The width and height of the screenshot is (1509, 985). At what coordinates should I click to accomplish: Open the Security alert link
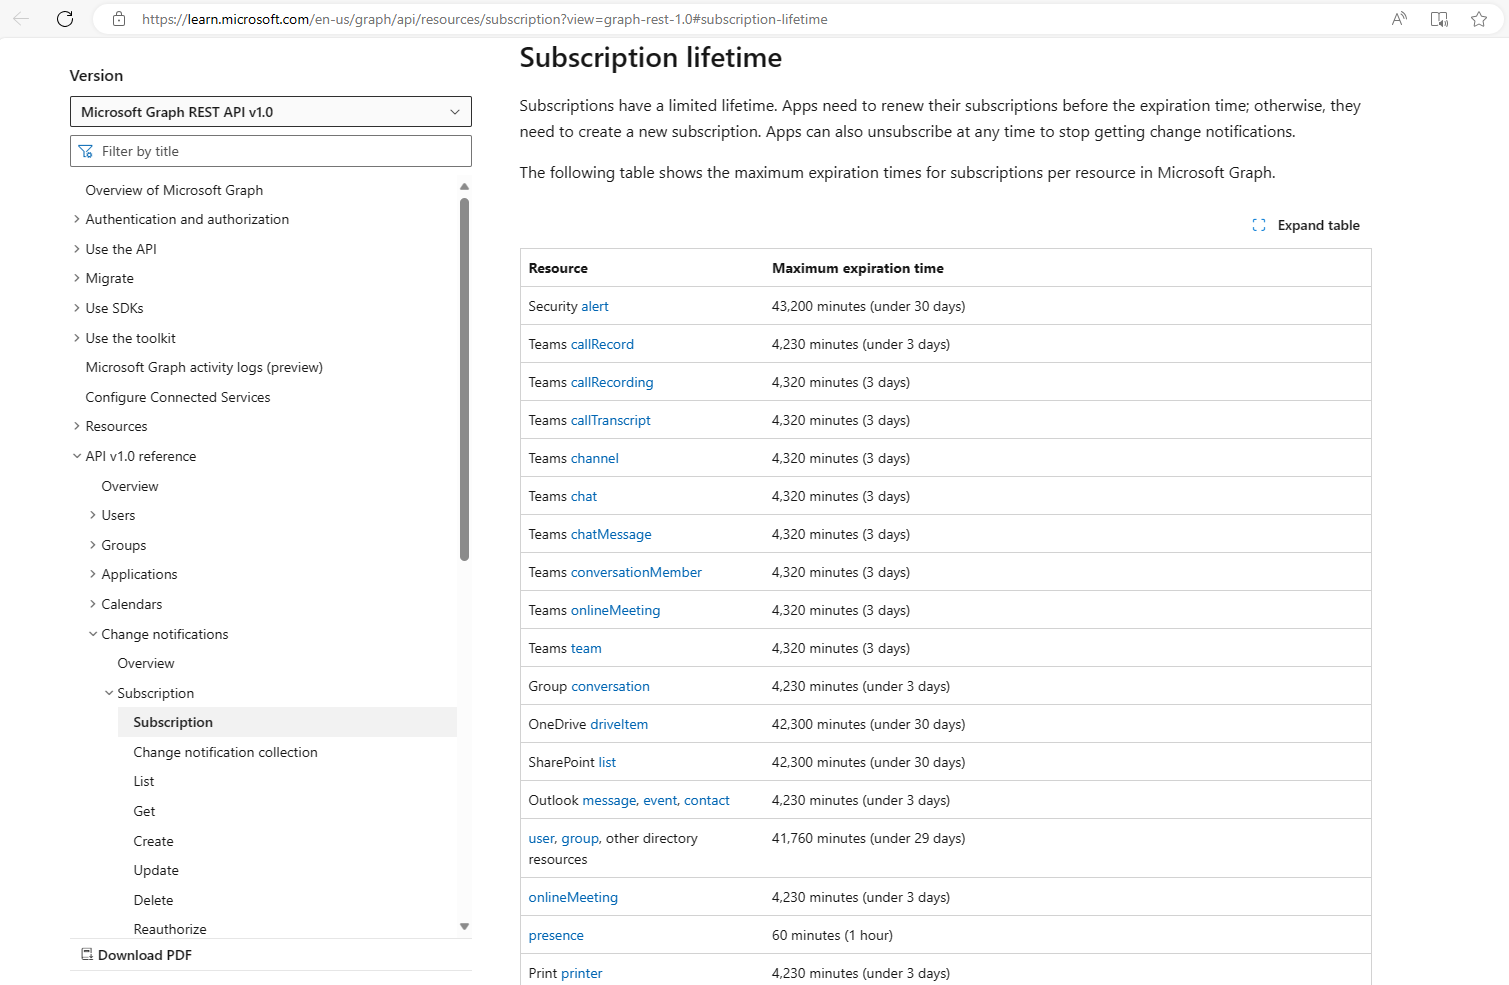point(595,306)
